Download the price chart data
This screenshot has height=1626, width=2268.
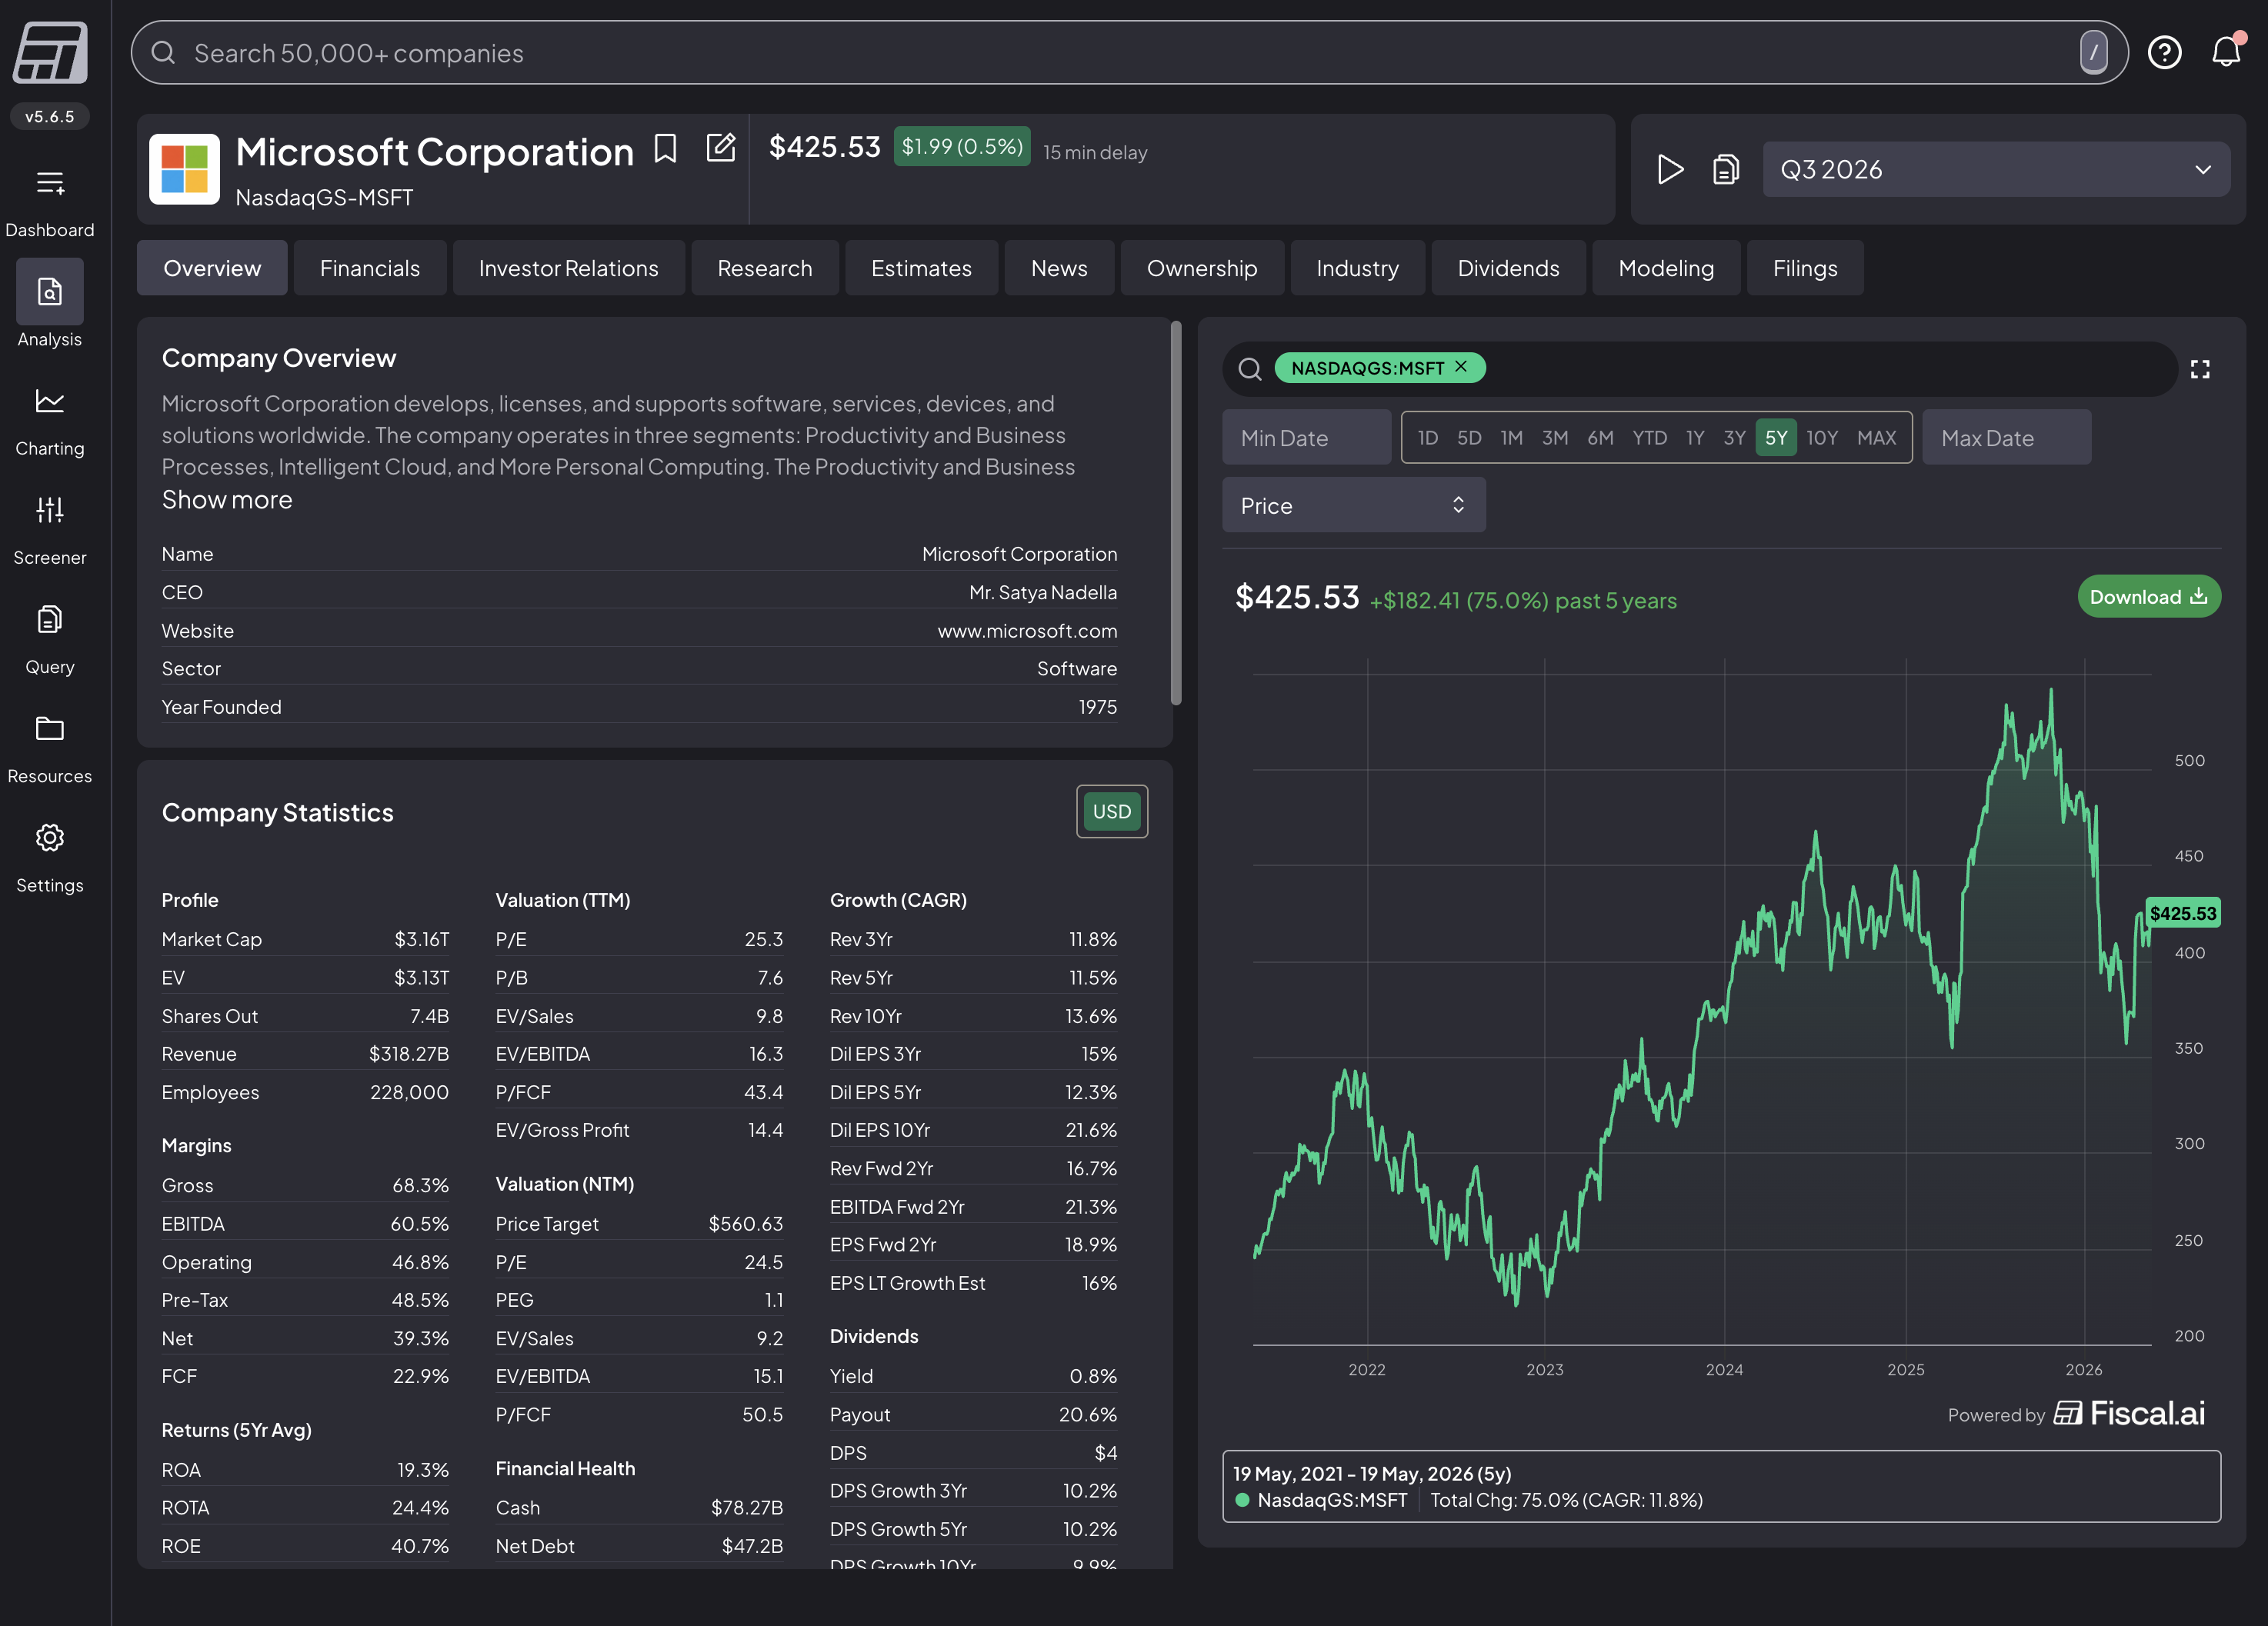2149,596
